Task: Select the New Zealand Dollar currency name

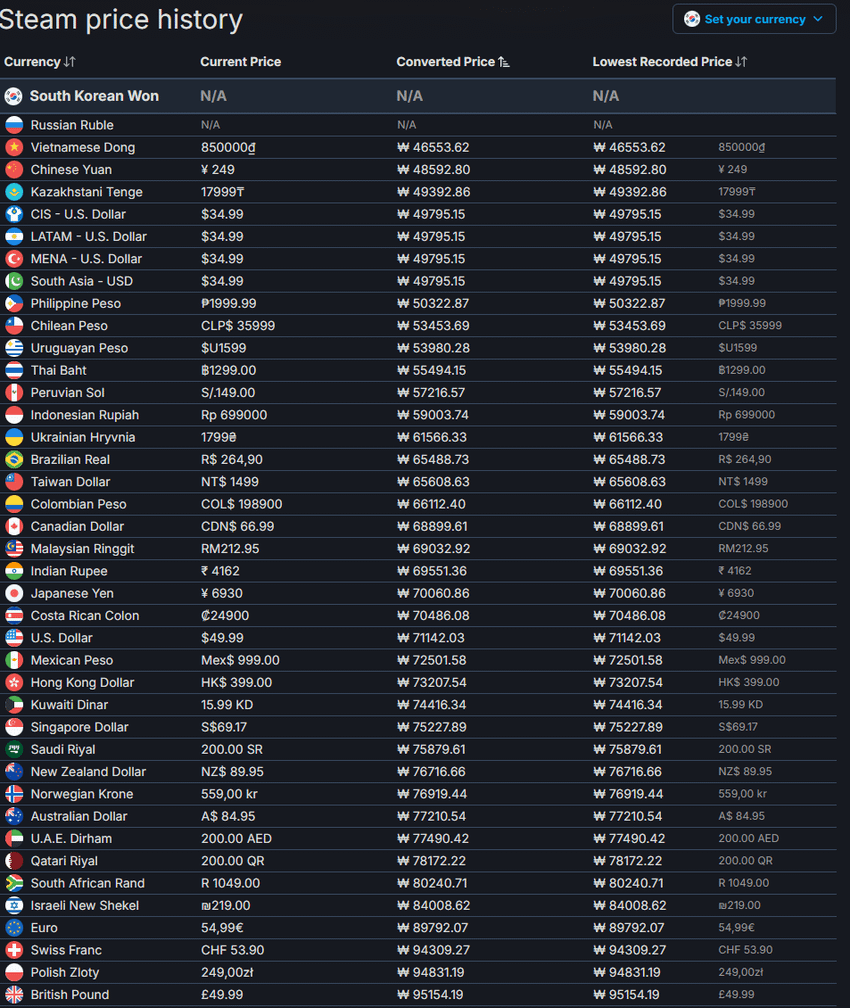Action: [x=88, y=771]
